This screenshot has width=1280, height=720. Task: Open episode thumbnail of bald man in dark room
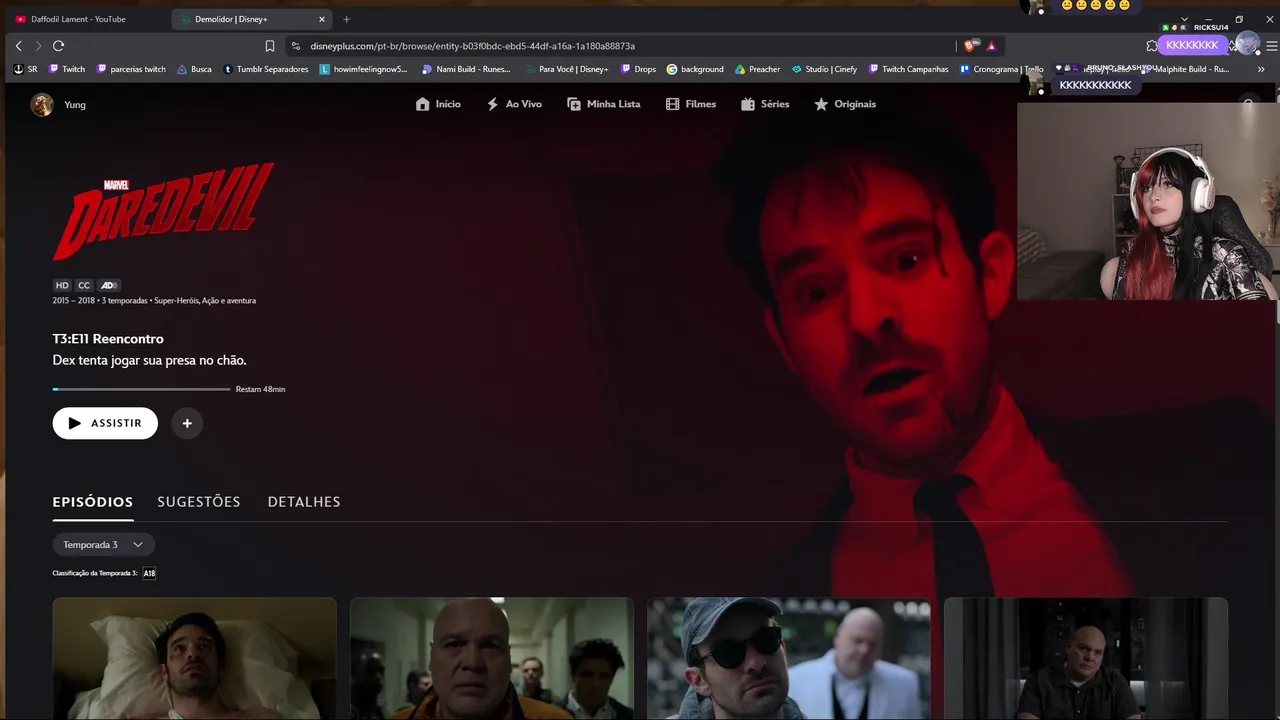(x=1086, y=658)
